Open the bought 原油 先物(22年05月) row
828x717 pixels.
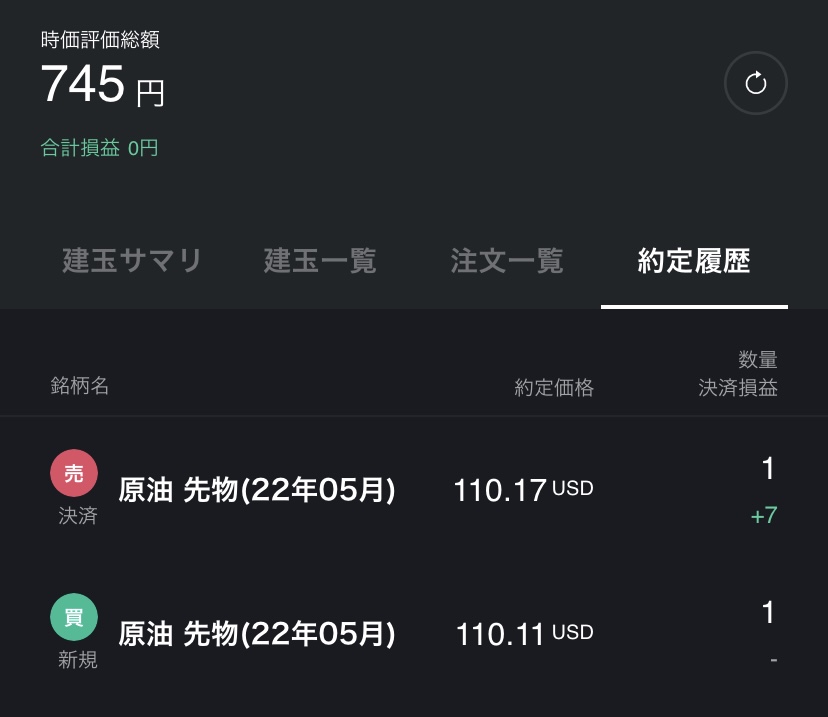(257, 634)
